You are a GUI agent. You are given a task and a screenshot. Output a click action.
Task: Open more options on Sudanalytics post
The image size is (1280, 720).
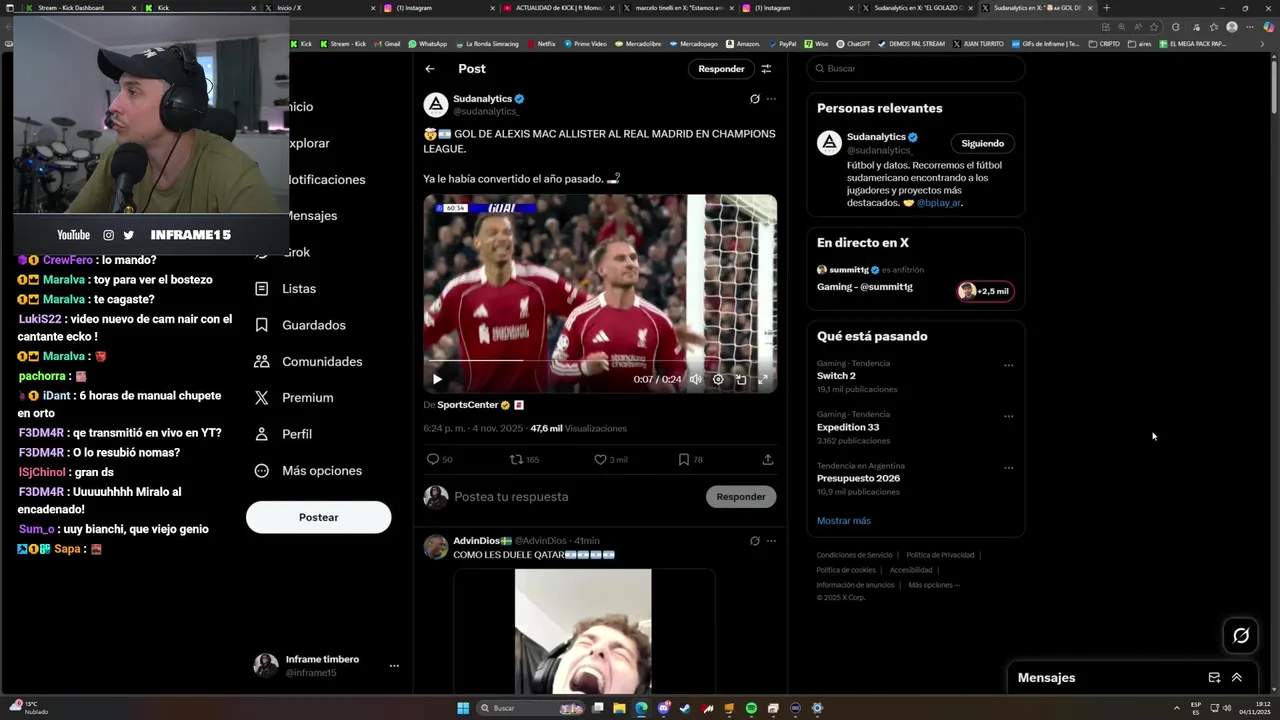click(771, 99)
